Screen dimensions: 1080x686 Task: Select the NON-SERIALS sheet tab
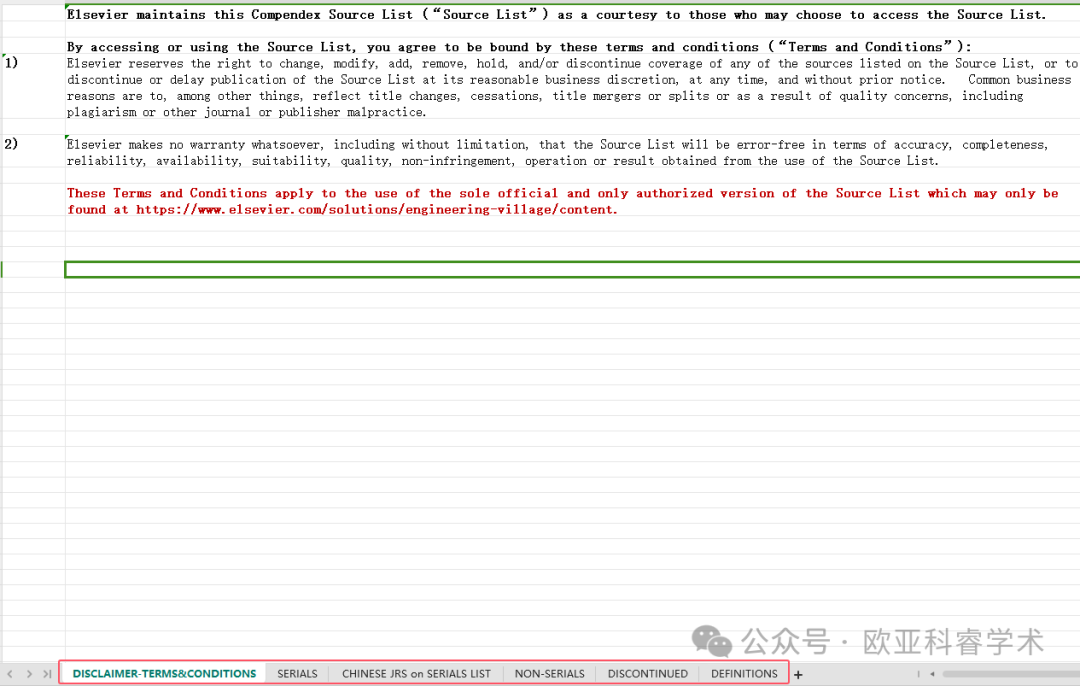click(549, 674)
